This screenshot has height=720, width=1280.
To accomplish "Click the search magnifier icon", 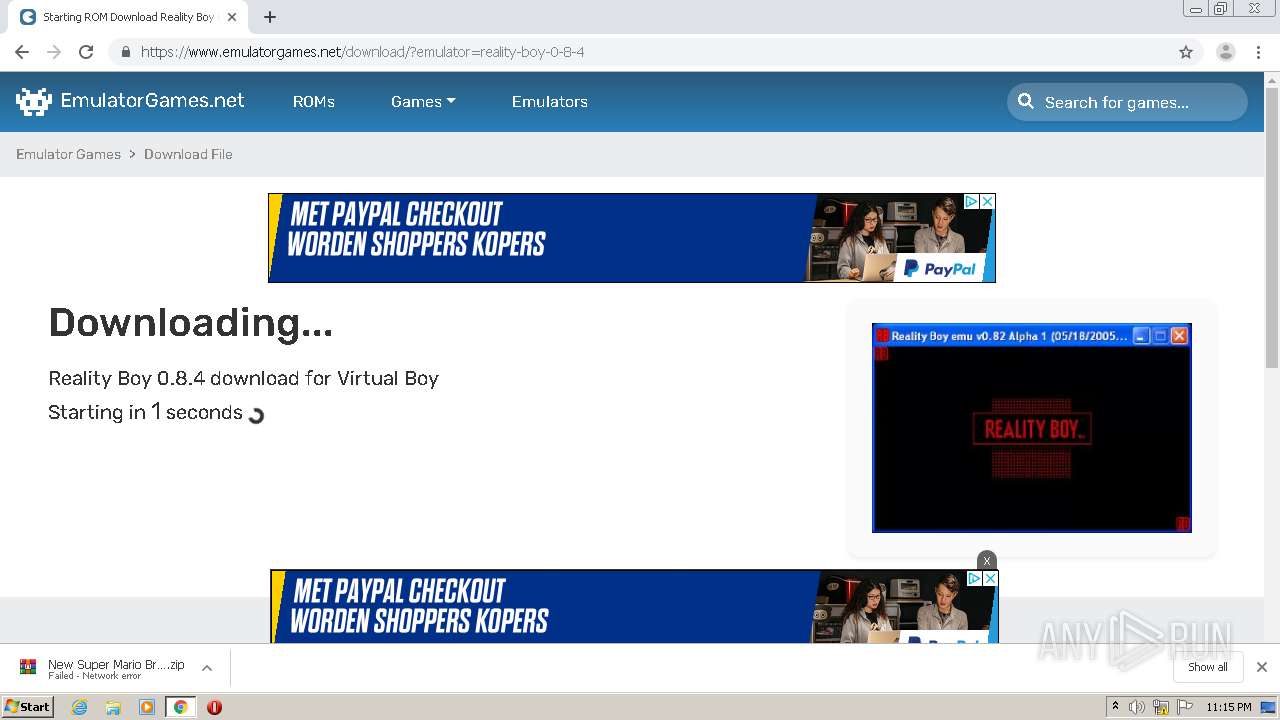I will click(x=1026, y=101).
